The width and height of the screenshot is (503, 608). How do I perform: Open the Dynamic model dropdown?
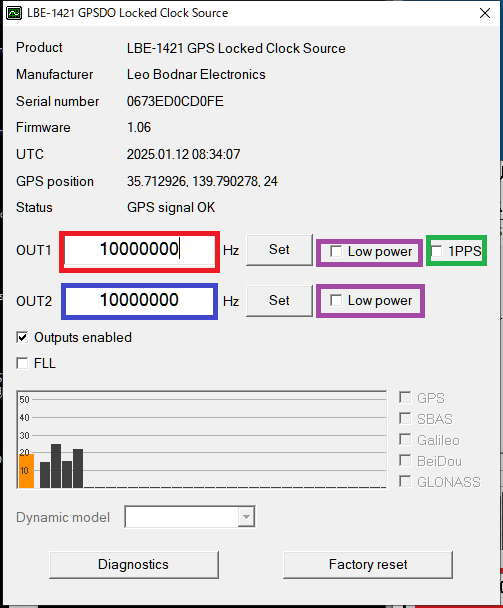click(x=246, y=517)
